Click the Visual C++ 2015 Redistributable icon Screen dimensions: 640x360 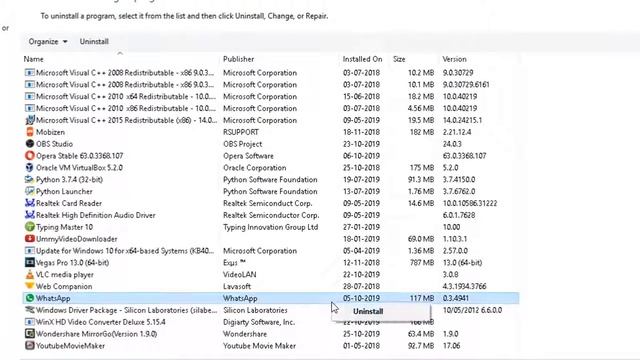[x=29, y=120]
